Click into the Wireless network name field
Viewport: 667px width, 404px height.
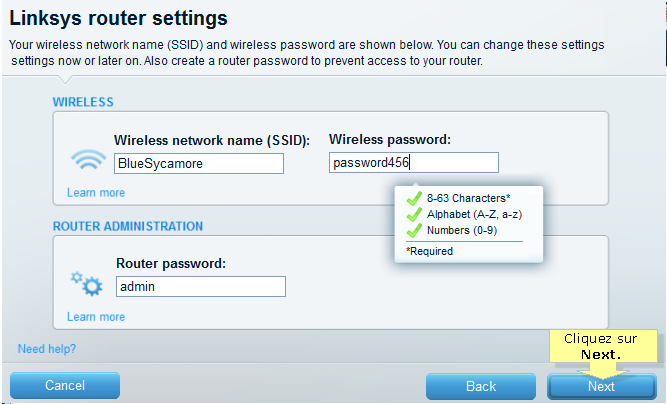tap(199, 164)
